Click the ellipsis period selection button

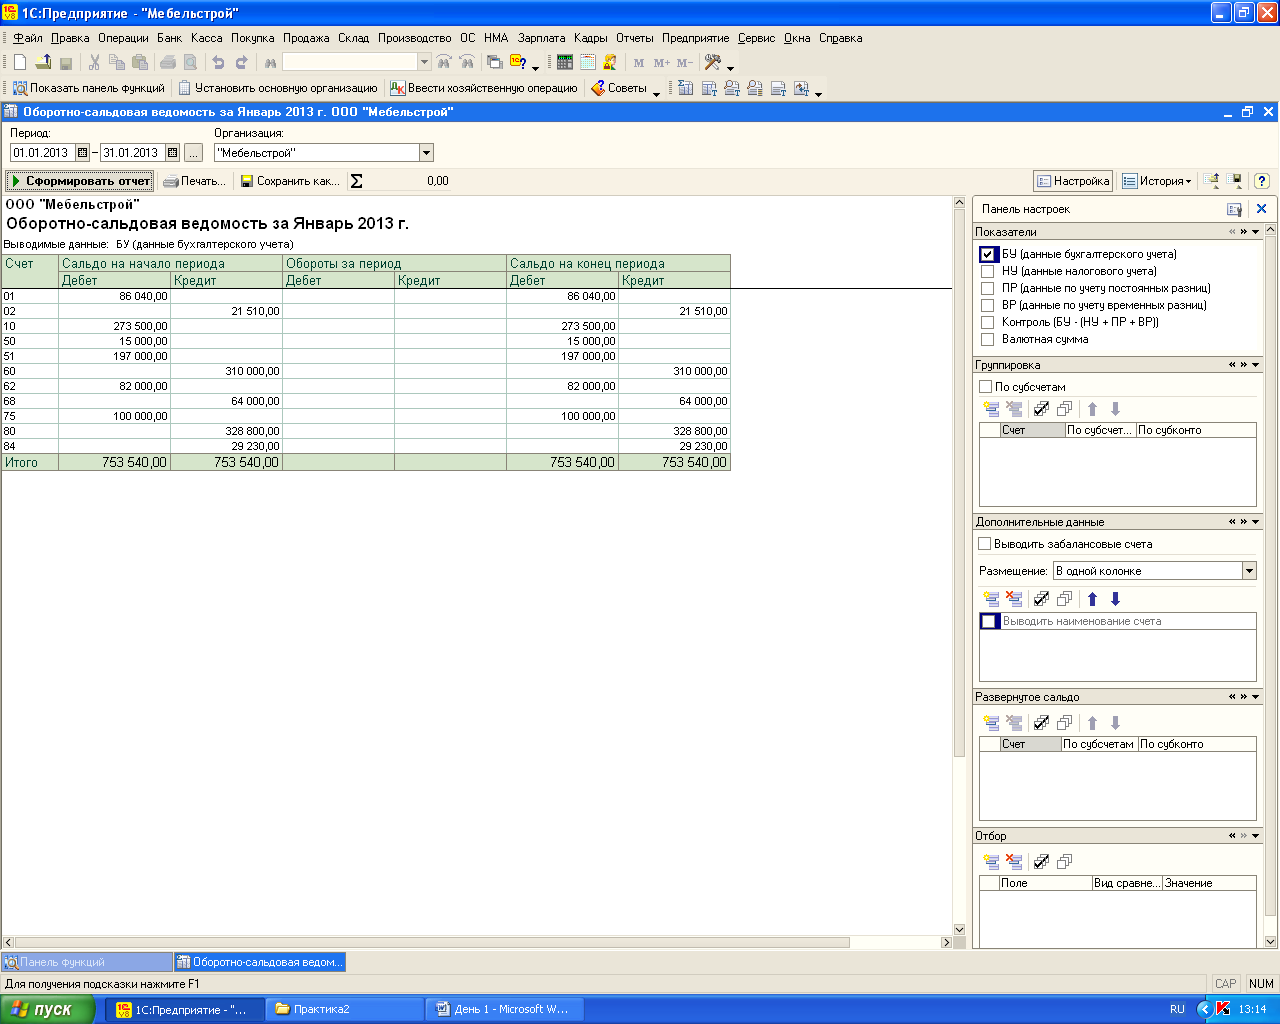click(194, 153)
